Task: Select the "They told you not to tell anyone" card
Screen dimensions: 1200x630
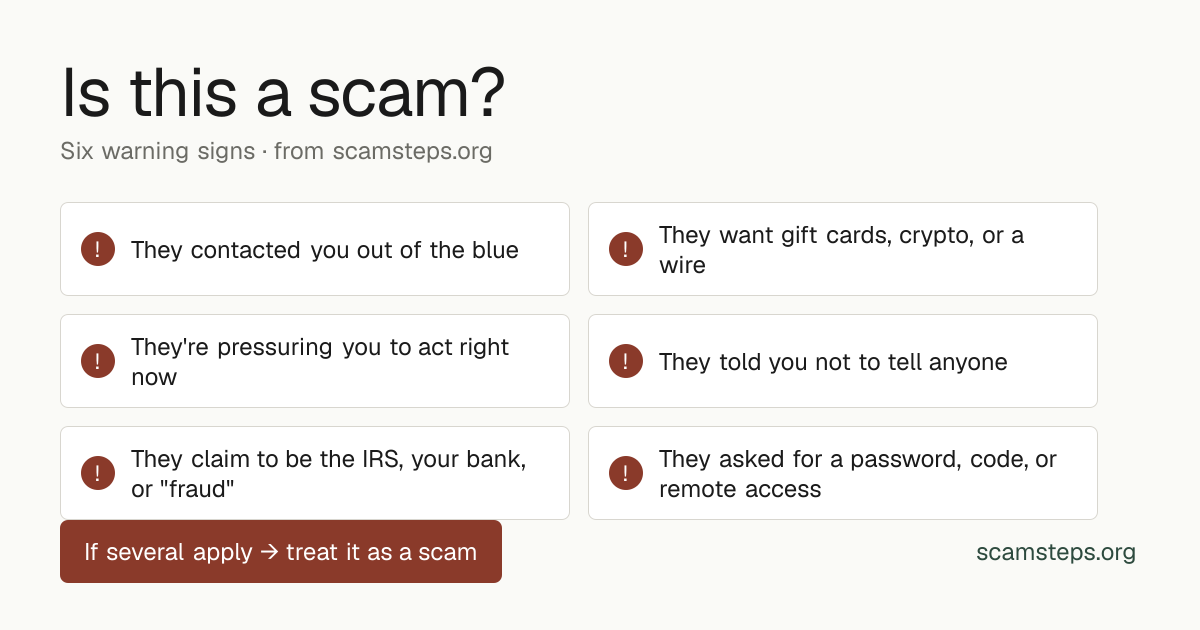Action: (843, 361)
